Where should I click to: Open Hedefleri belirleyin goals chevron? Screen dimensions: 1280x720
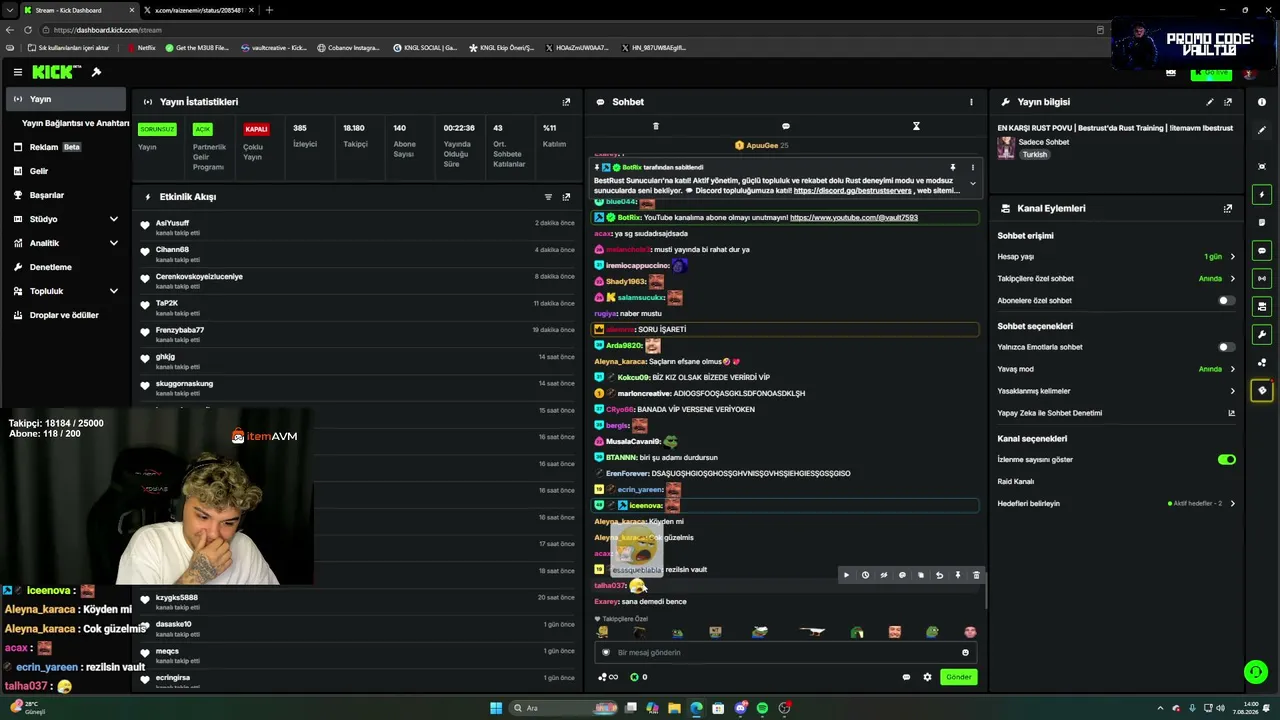pyautogui.click(x=1232, y=504)
